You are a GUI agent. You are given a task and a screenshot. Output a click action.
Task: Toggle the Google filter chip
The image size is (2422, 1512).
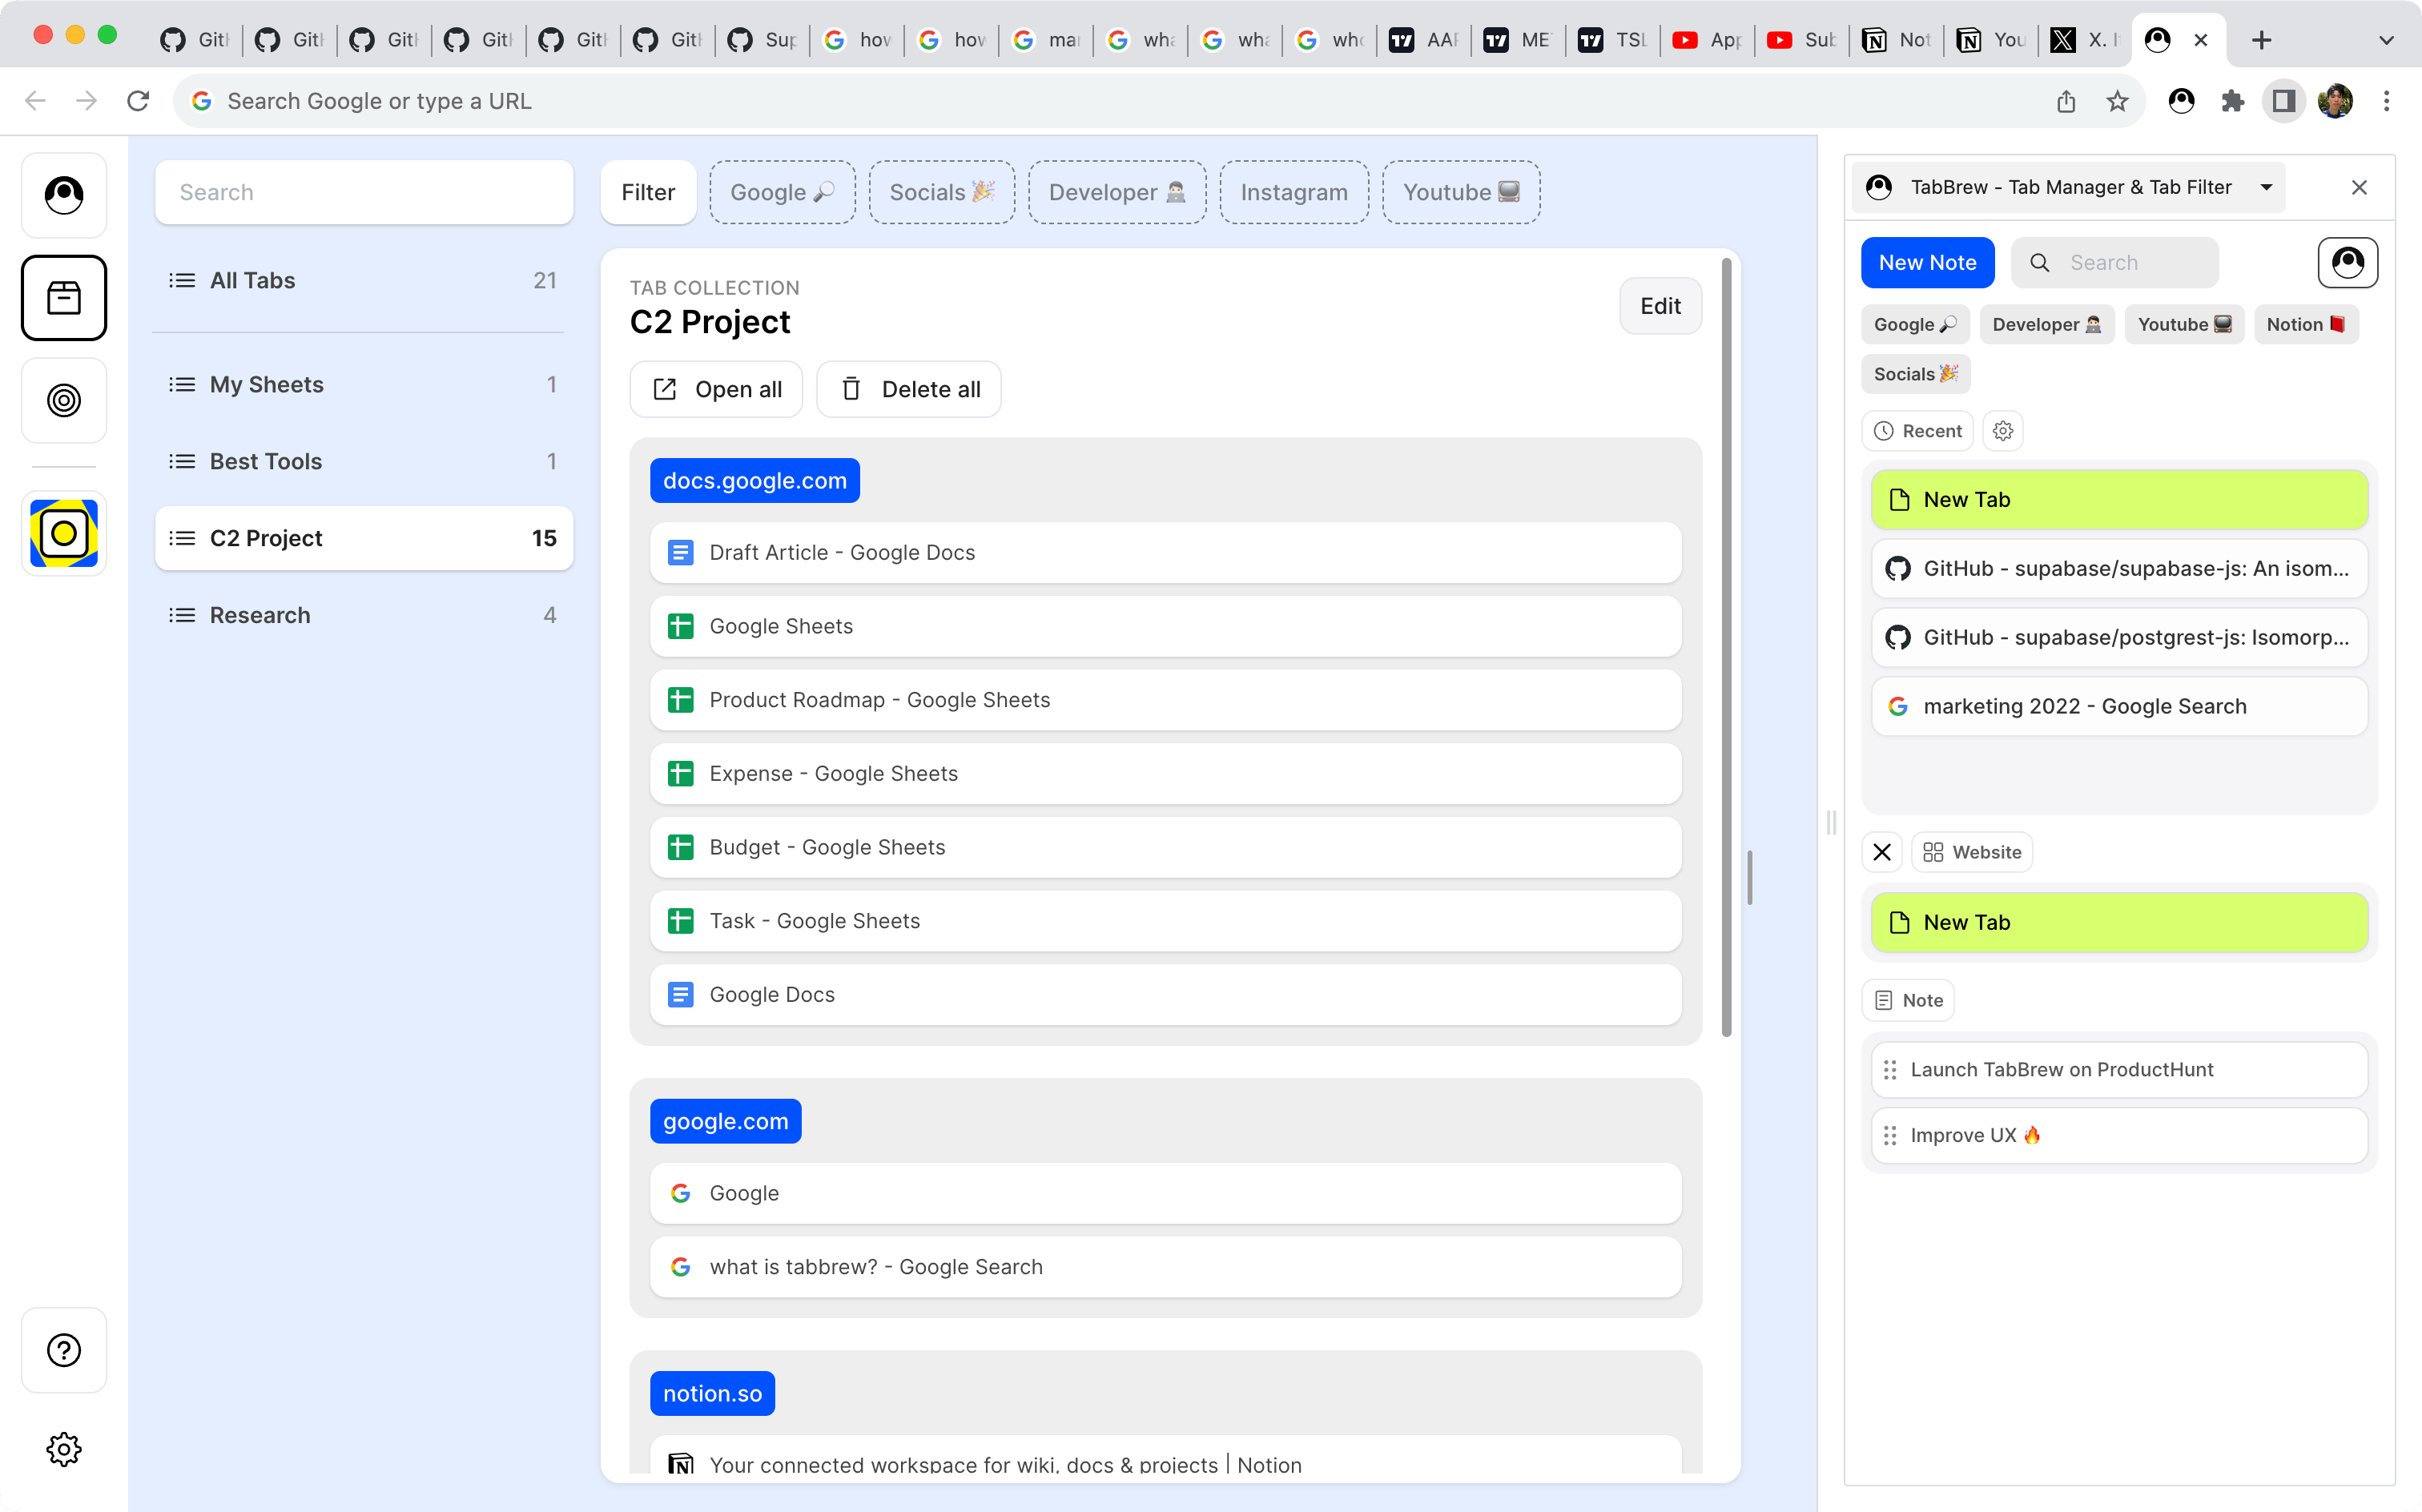click(782, 192)
